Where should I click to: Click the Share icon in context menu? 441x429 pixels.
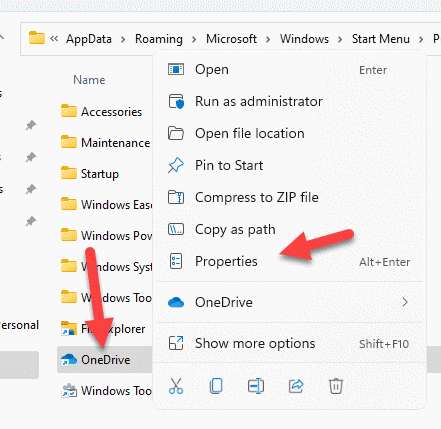pyautogui.click(x=296, y=386)
